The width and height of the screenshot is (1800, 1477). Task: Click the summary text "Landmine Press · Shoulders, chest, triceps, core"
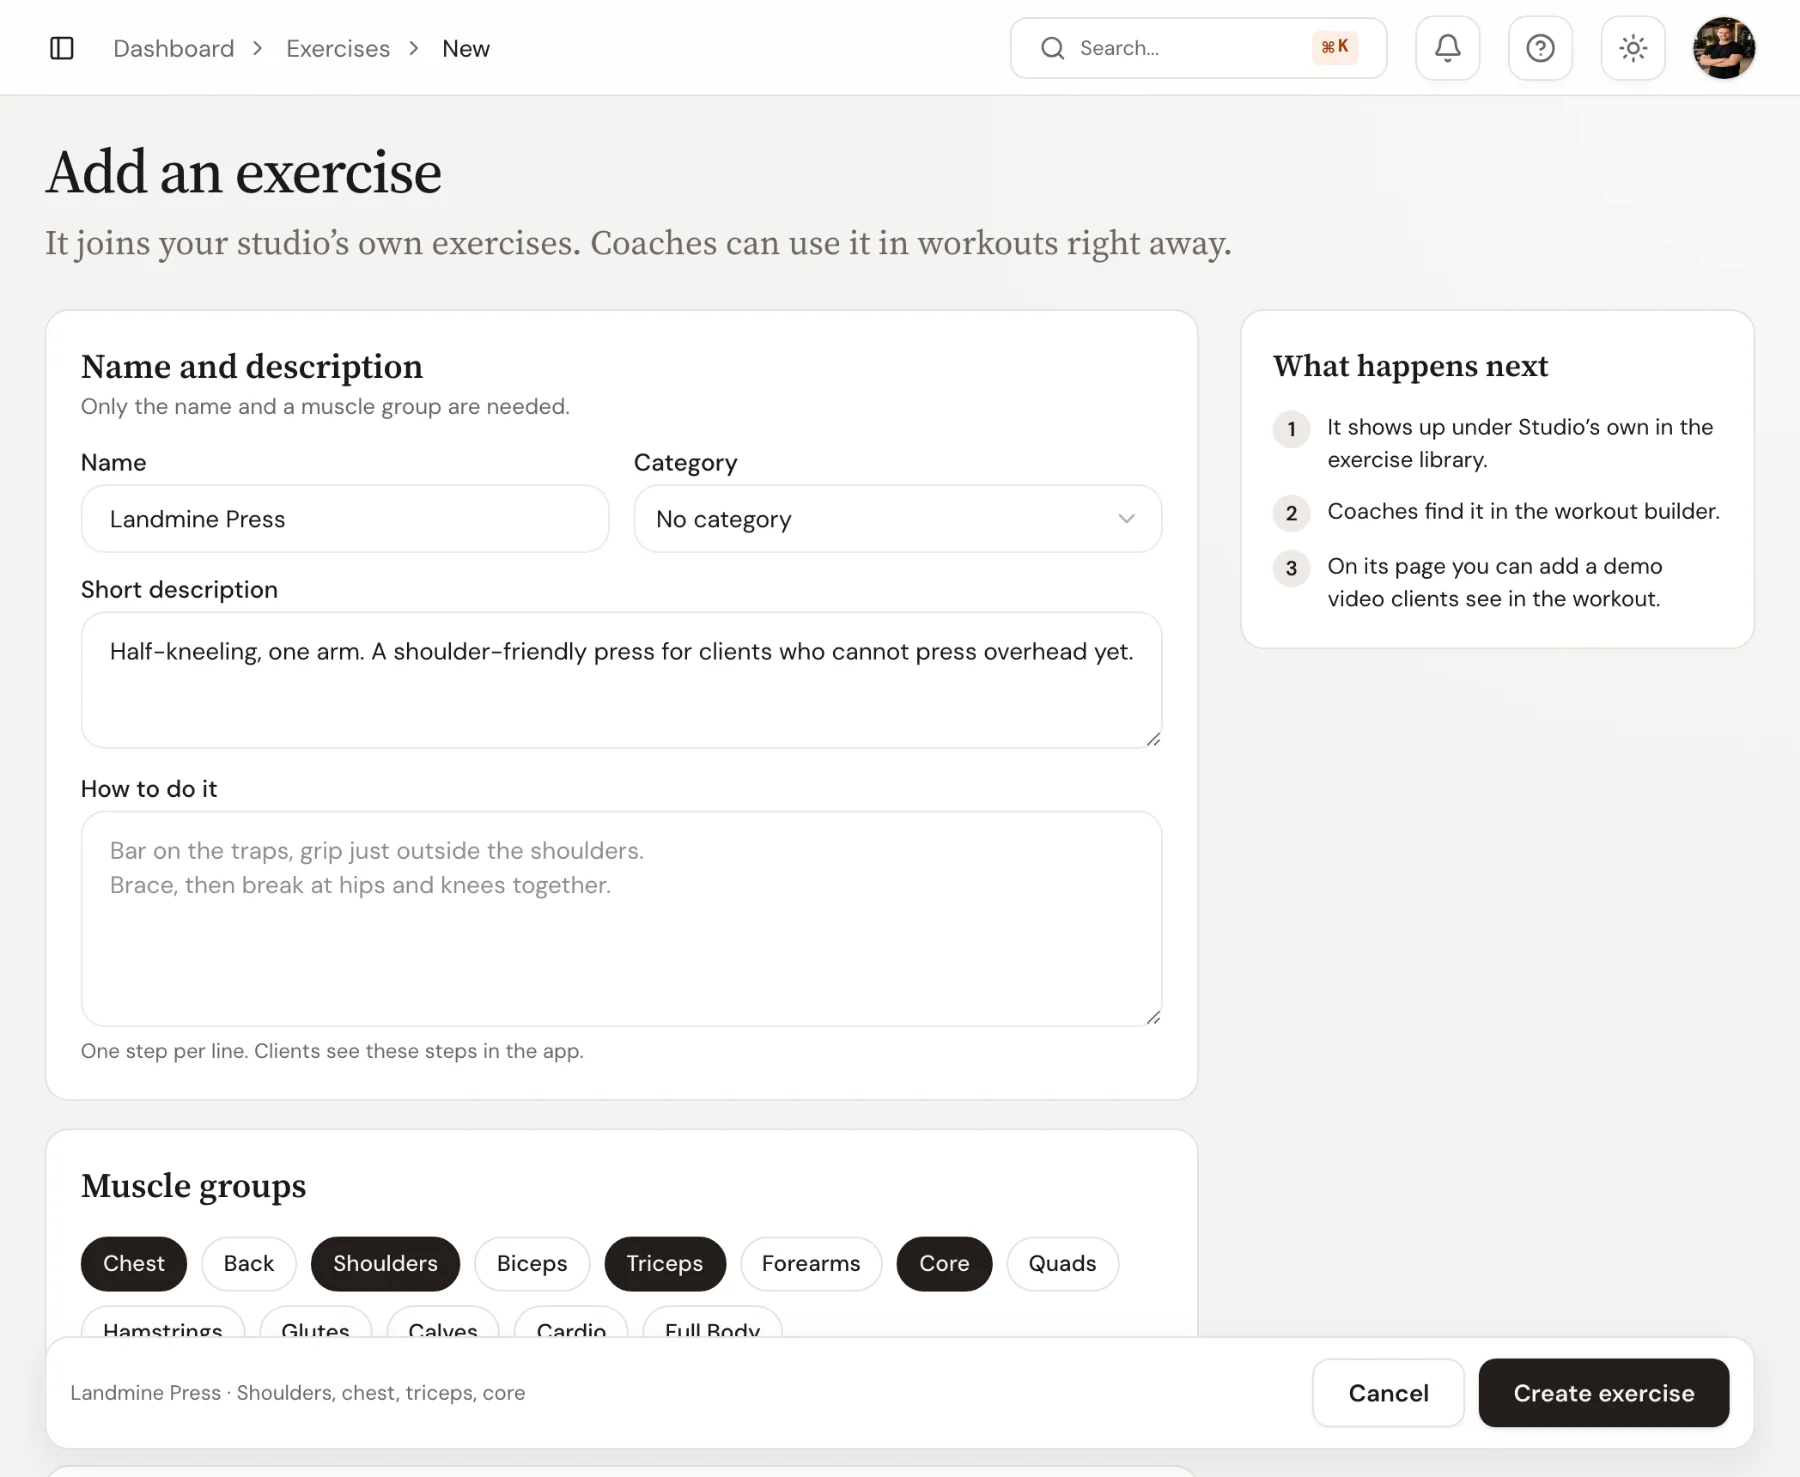pyautogui.click(x=298, y=1393)
